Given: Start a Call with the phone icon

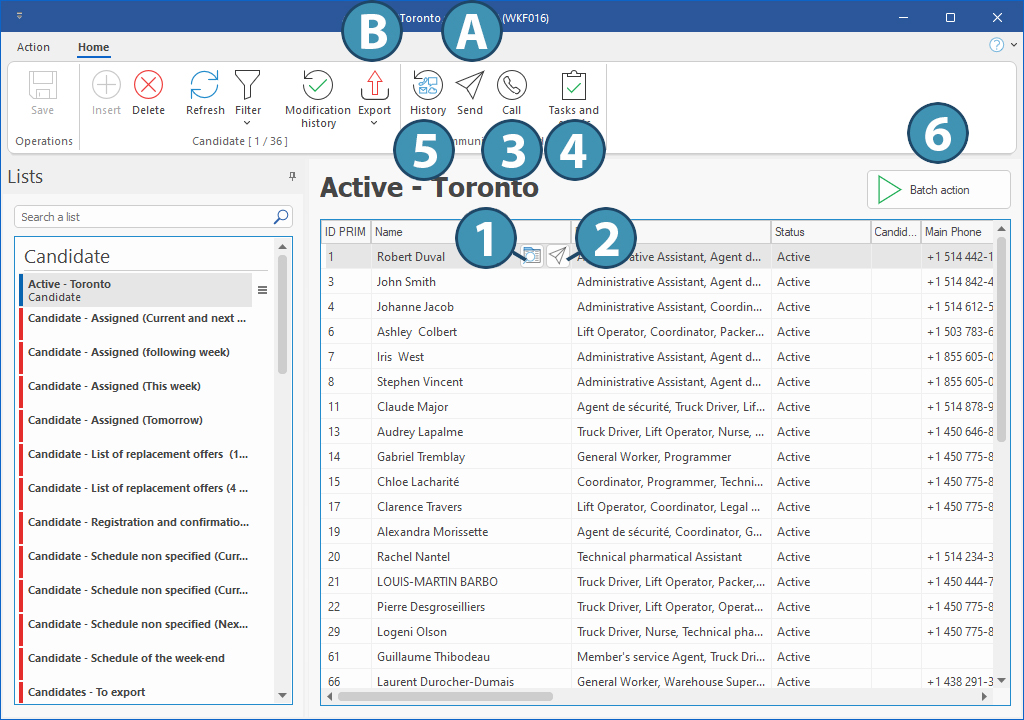Looking at the screenshot, I should (511, 88).
